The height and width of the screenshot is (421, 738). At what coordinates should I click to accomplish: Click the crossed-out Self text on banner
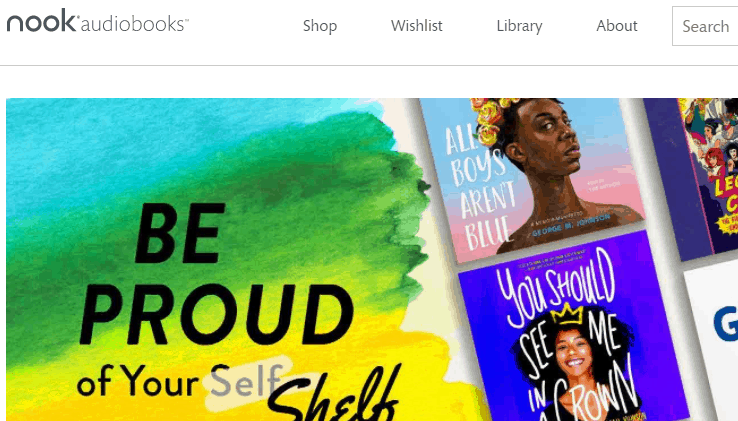click(246, 381)
